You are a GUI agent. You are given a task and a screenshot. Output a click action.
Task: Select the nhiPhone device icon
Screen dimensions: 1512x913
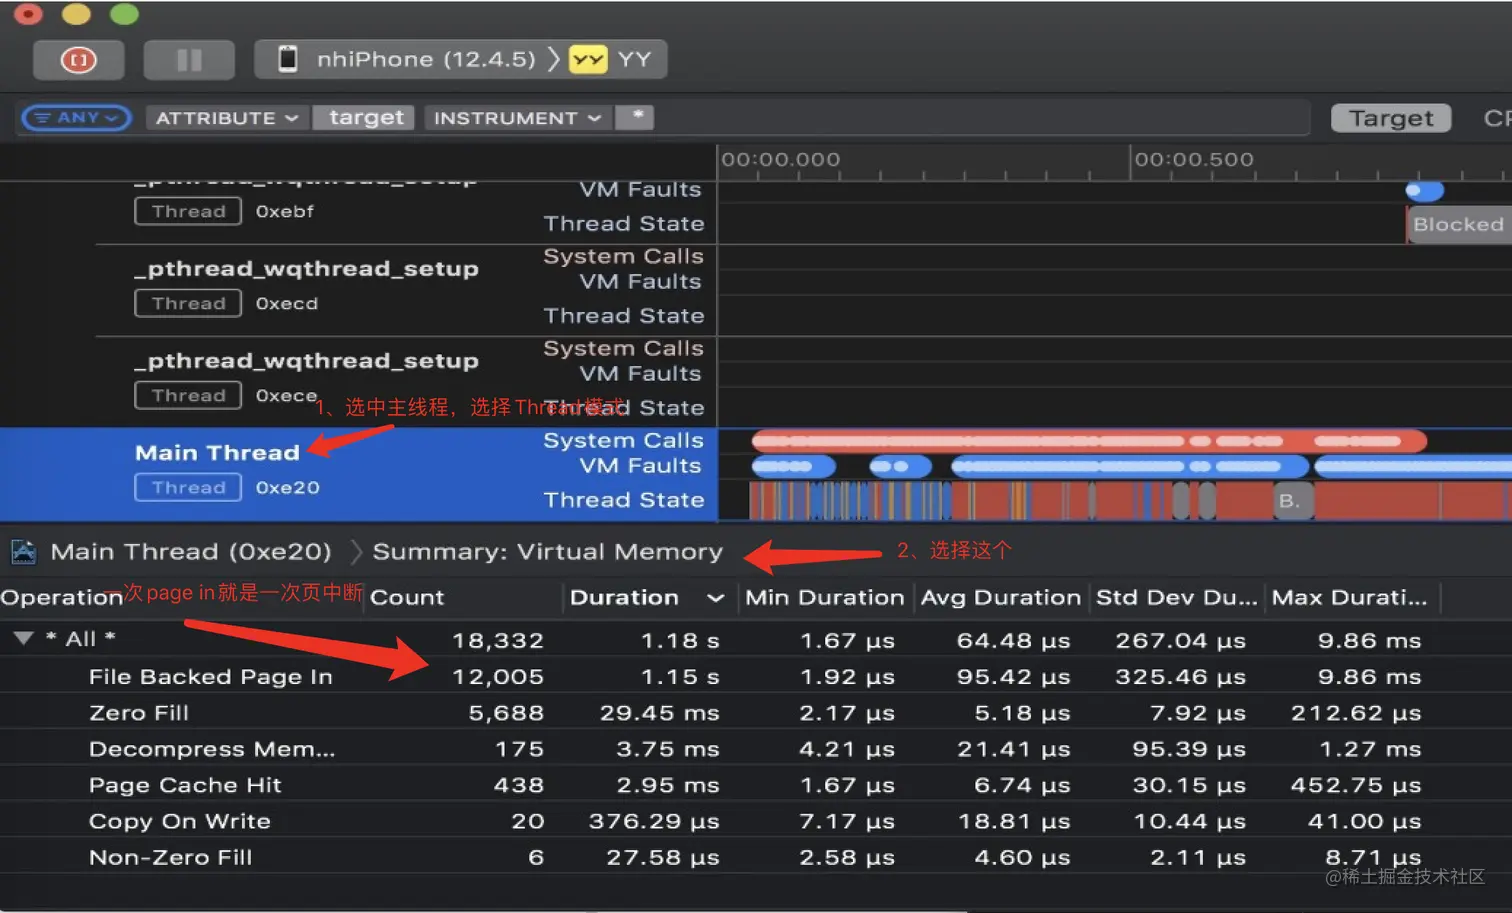coord(288,59)
